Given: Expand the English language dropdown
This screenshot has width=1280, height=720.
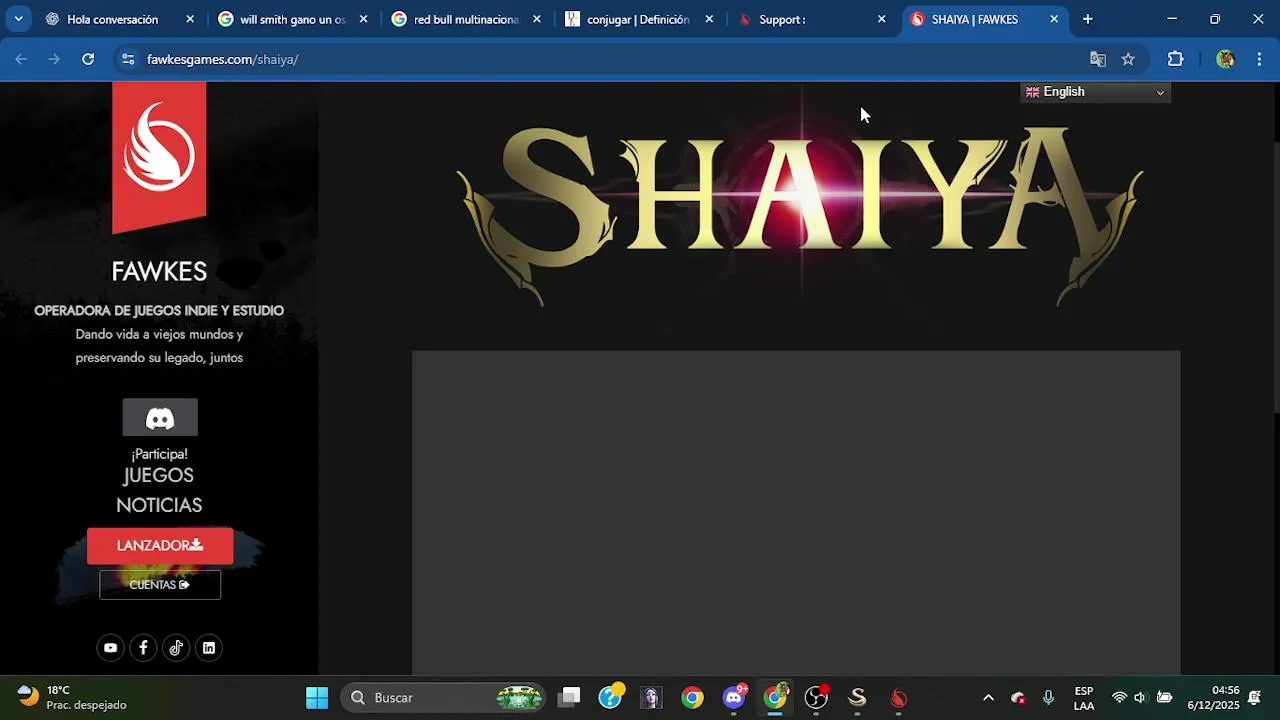Looking at the screenshot, I should click(x=1096, y=92).
